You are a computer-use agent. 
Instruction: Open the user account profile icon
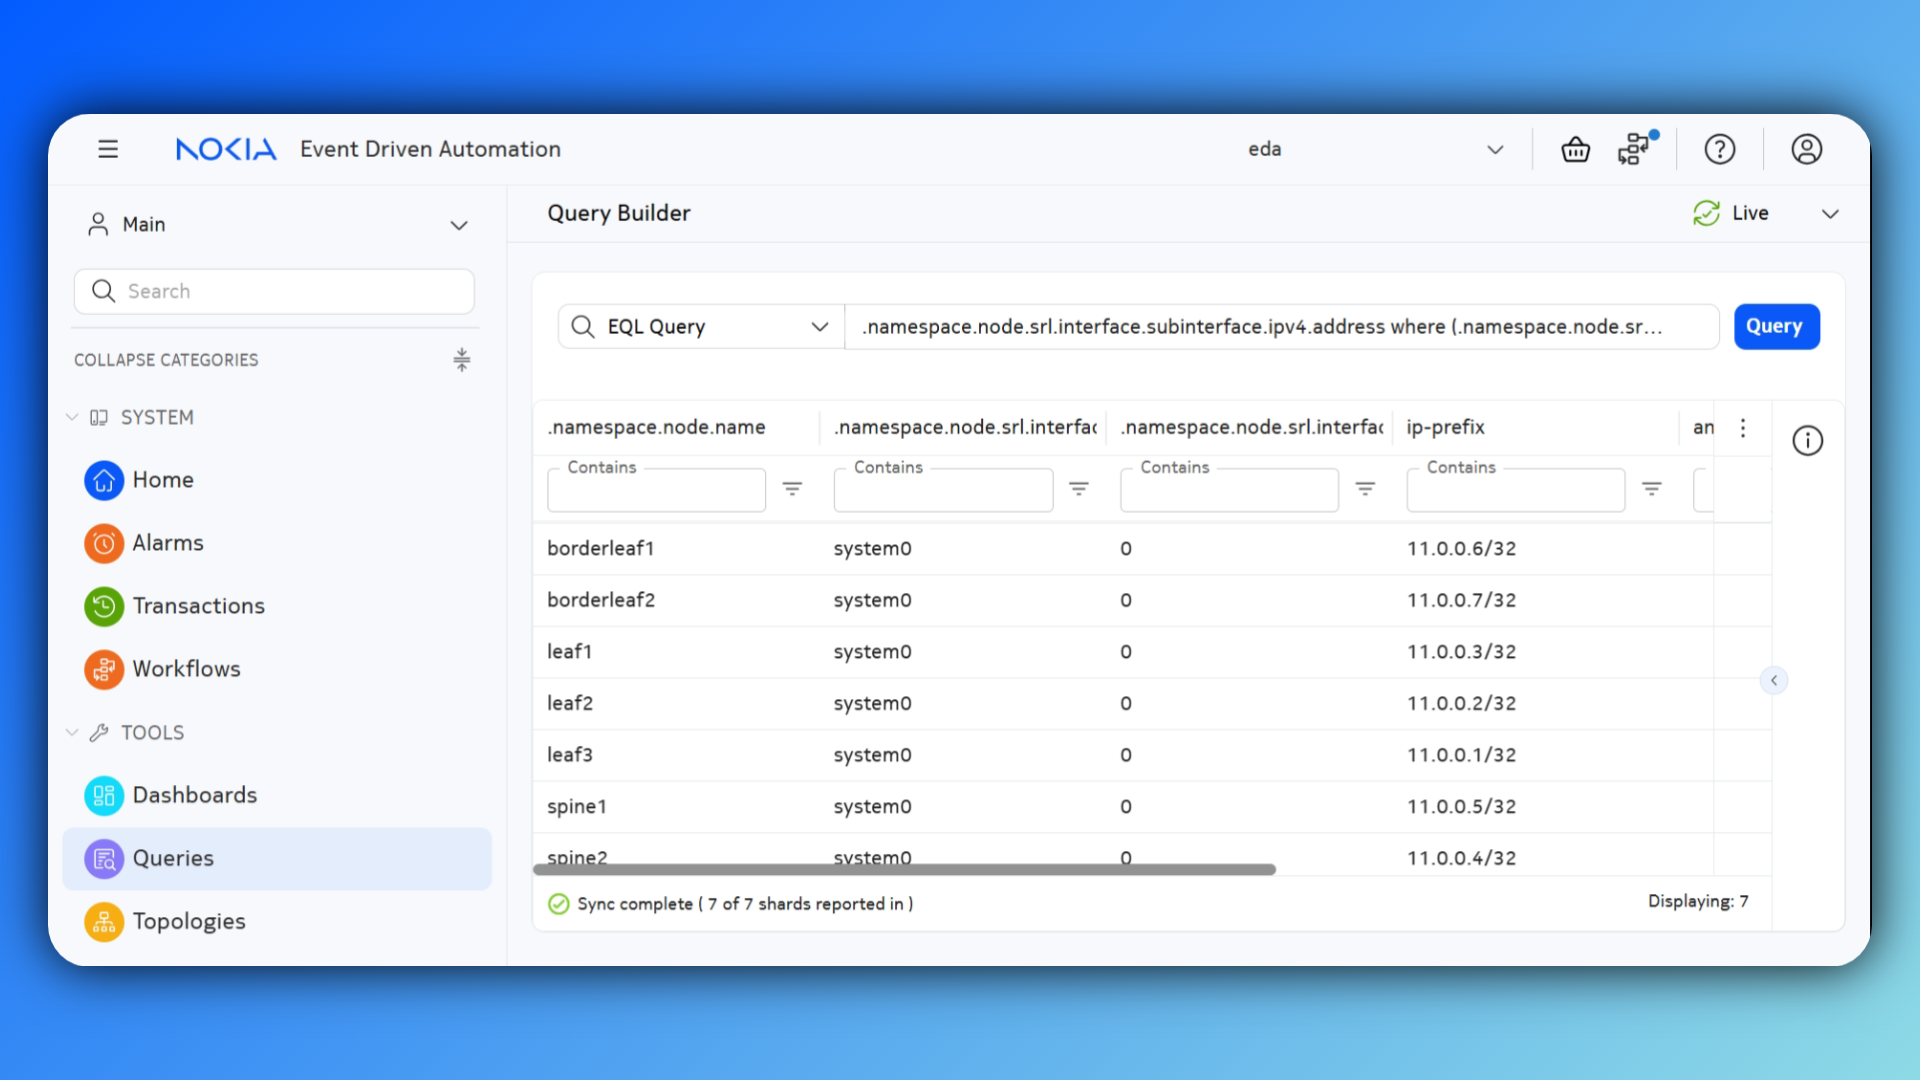click(x=1806, y=149)
